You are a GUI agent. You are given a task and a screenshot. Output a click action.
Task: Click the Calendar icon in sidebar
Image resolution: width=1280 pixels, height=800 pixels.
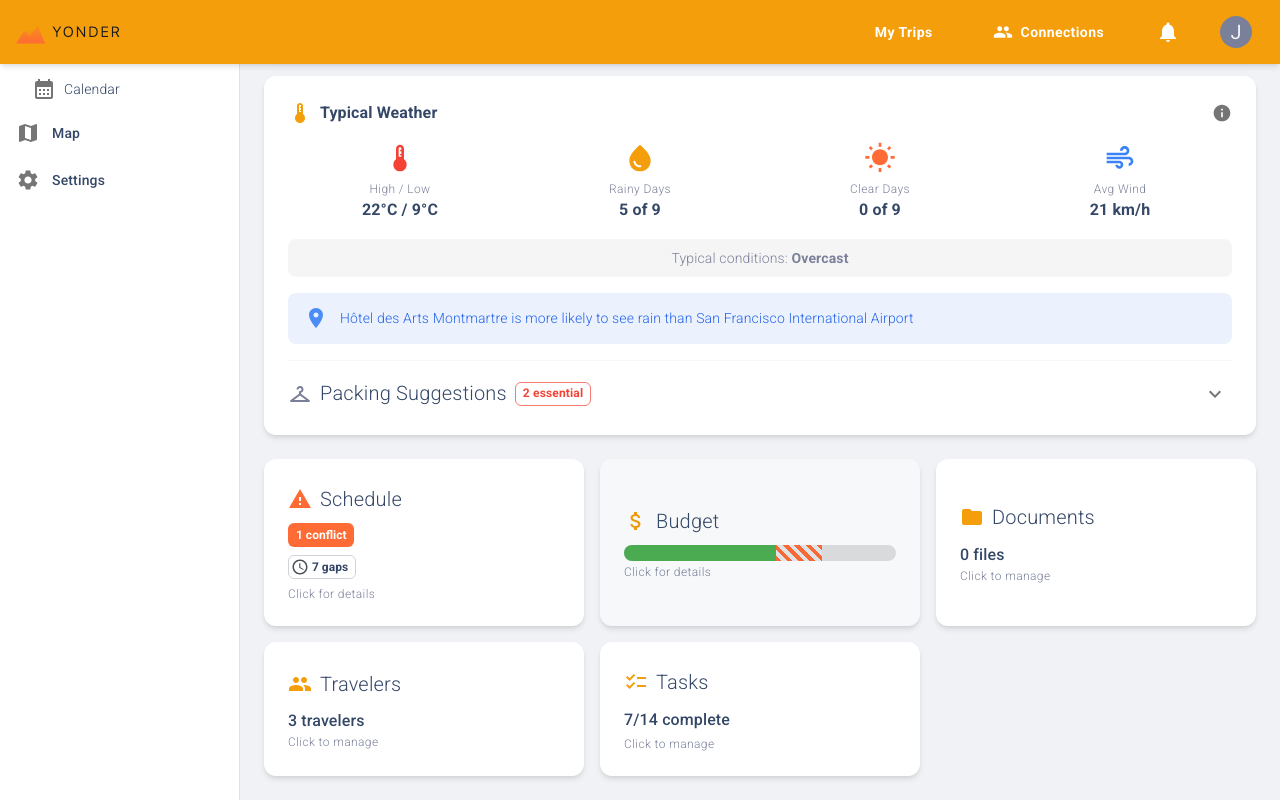[x=44, y=89]
